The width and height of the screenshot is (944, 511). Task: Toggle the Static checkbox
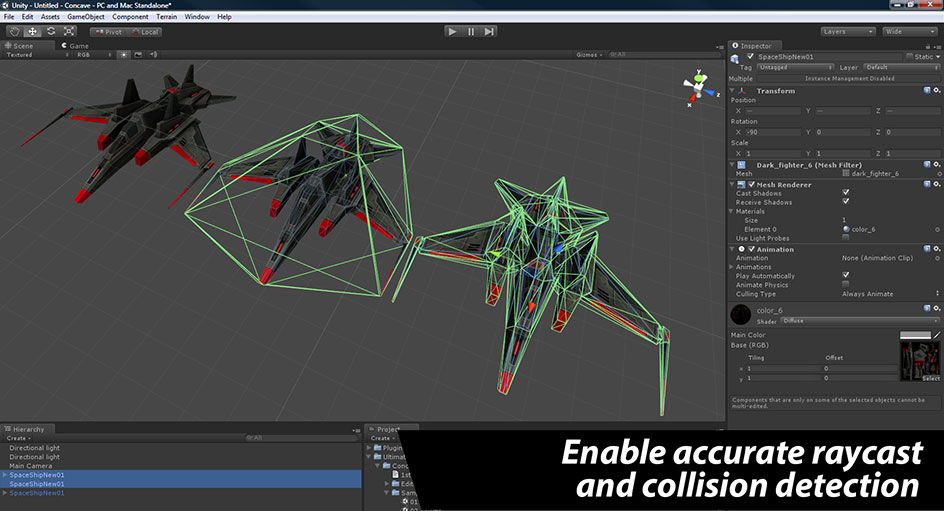point(910,56)
